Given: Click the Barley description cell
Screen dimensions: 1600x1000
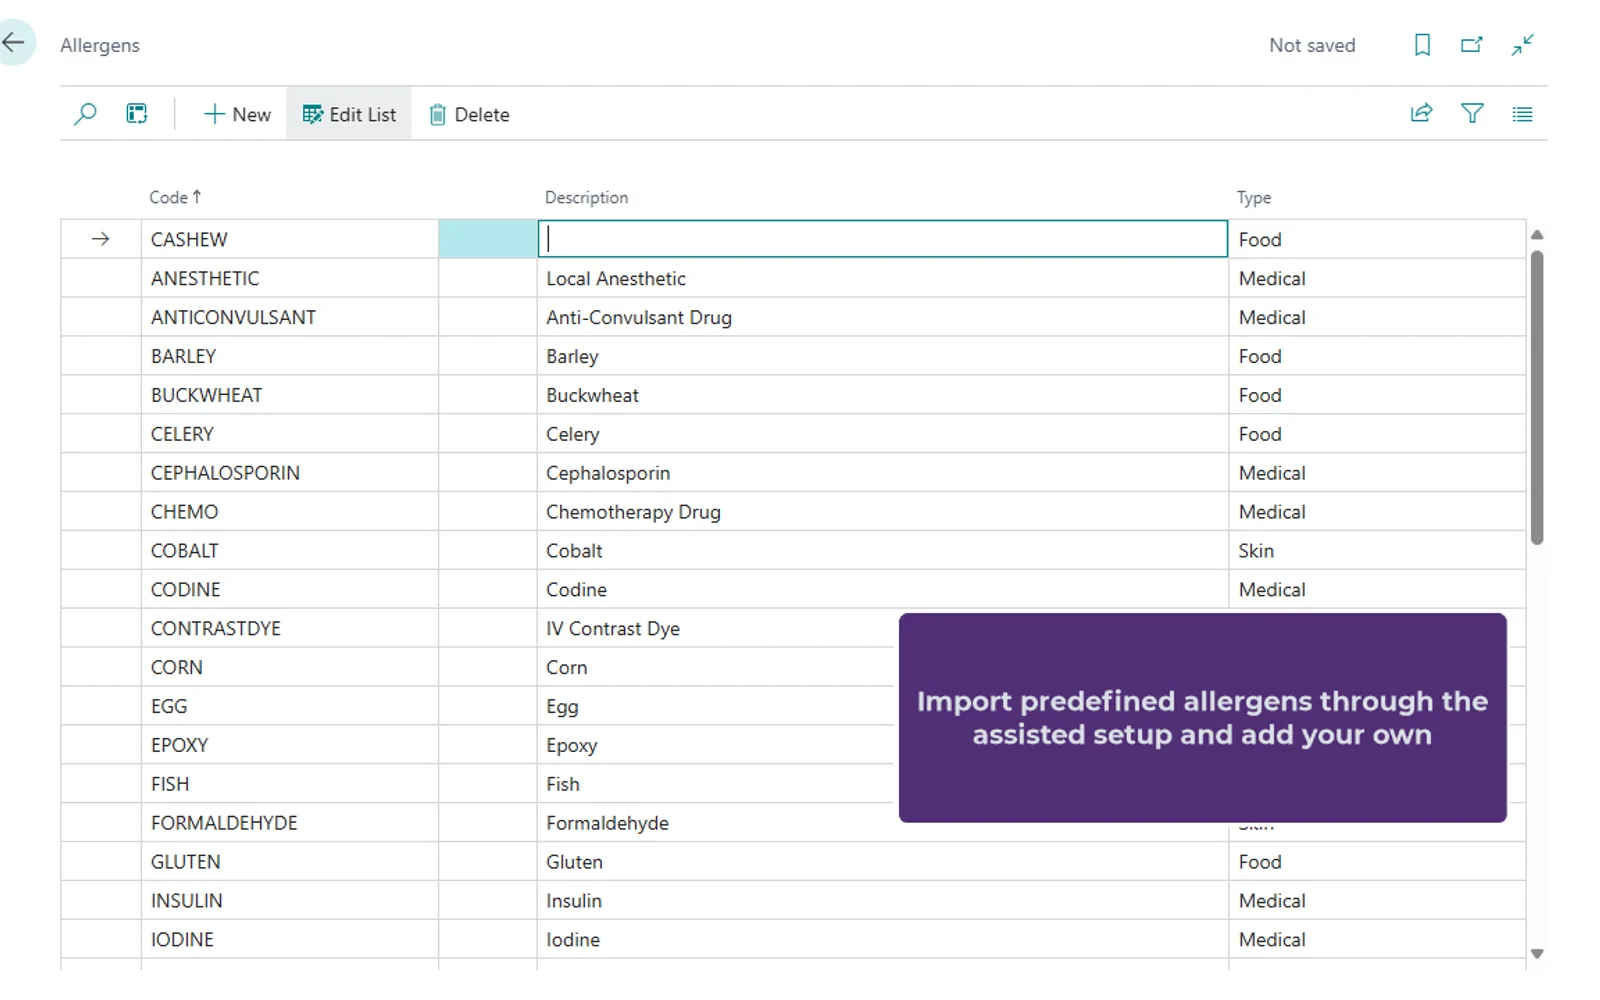Looking at the screenshot, I should 882,356.
